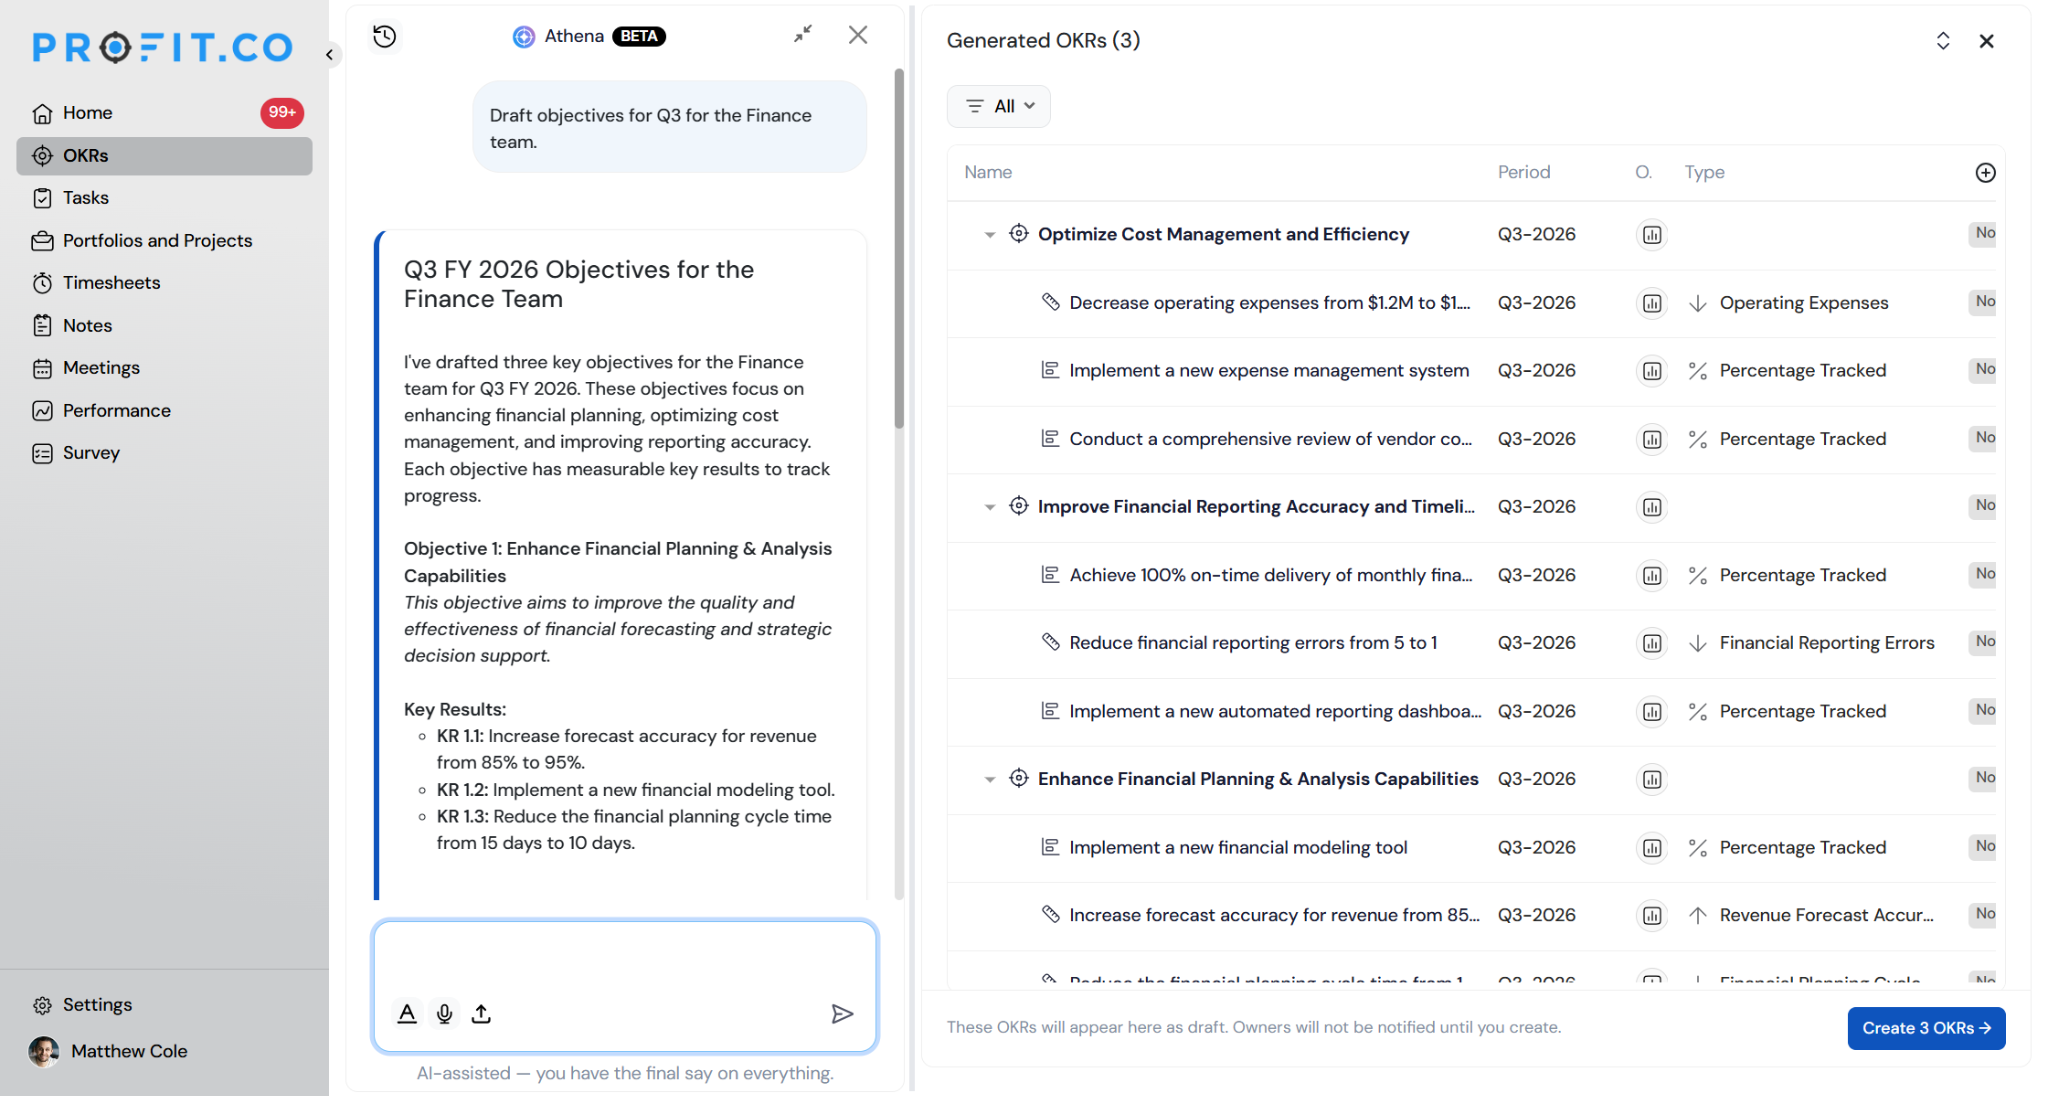The width and height of the screenshot is (2048, 1096).
Task: Select the Decrease operating expenses key result
Action: (1269, 303)
